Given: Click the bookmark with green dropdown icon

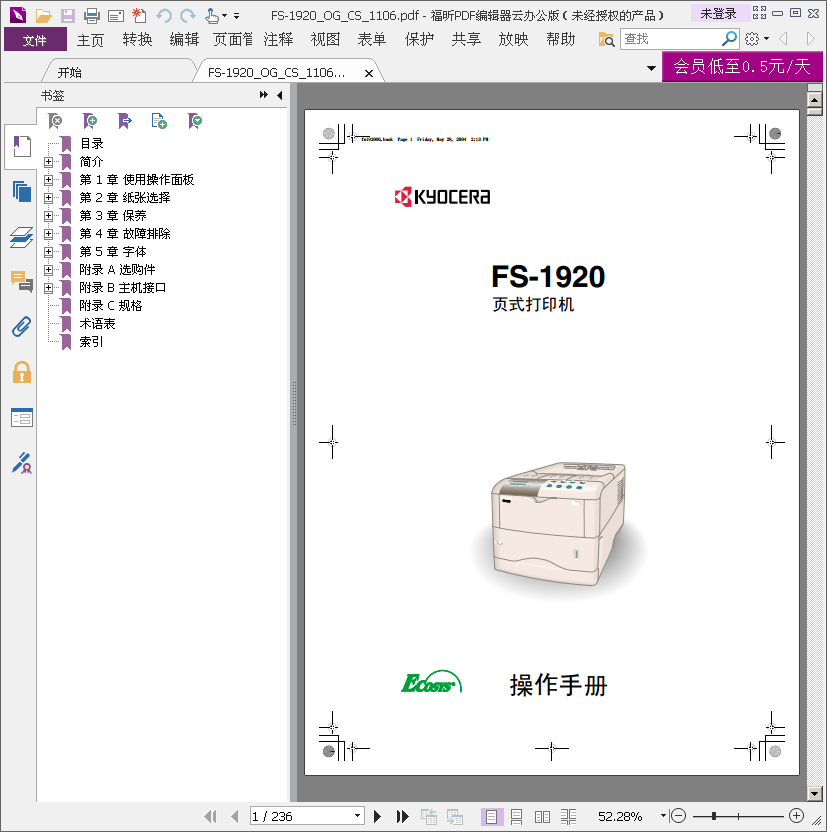Looking at the screenshot, I should pos(195,121).
